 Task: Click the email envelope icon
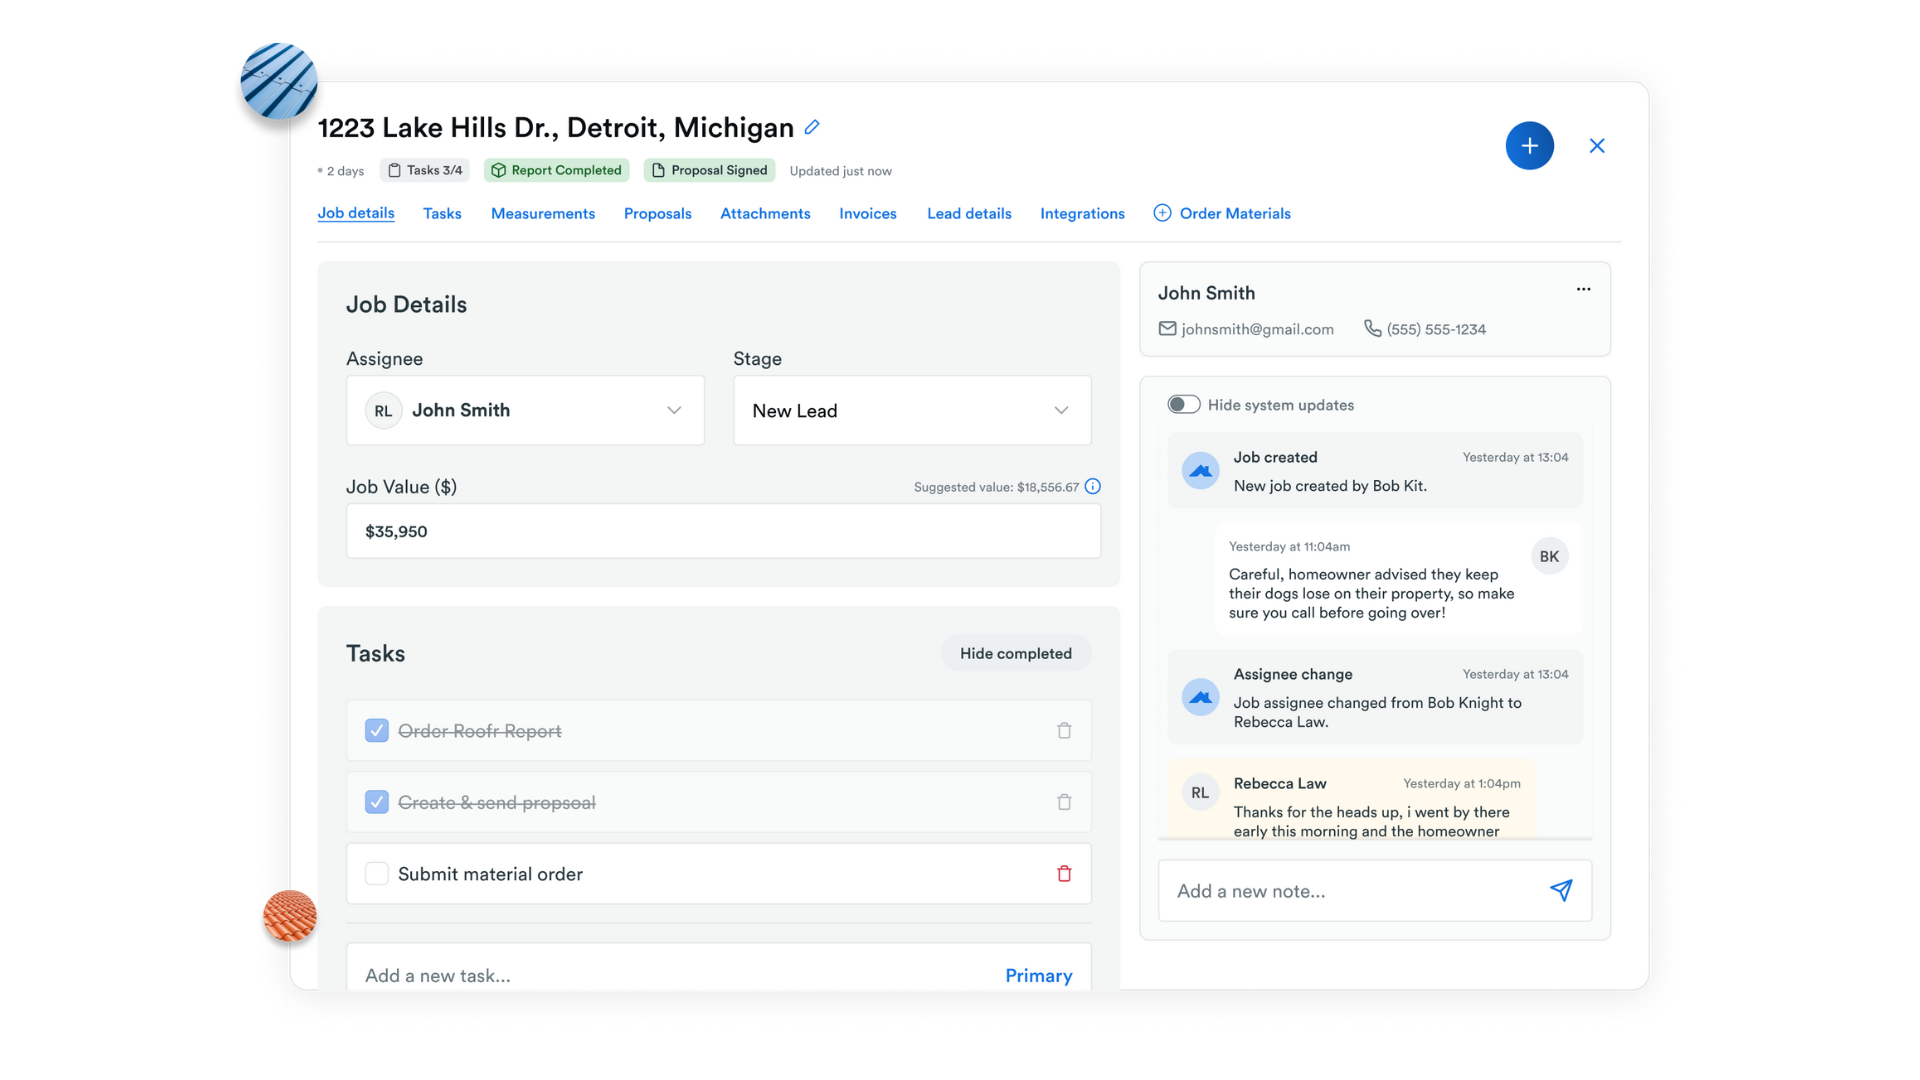1167,329
